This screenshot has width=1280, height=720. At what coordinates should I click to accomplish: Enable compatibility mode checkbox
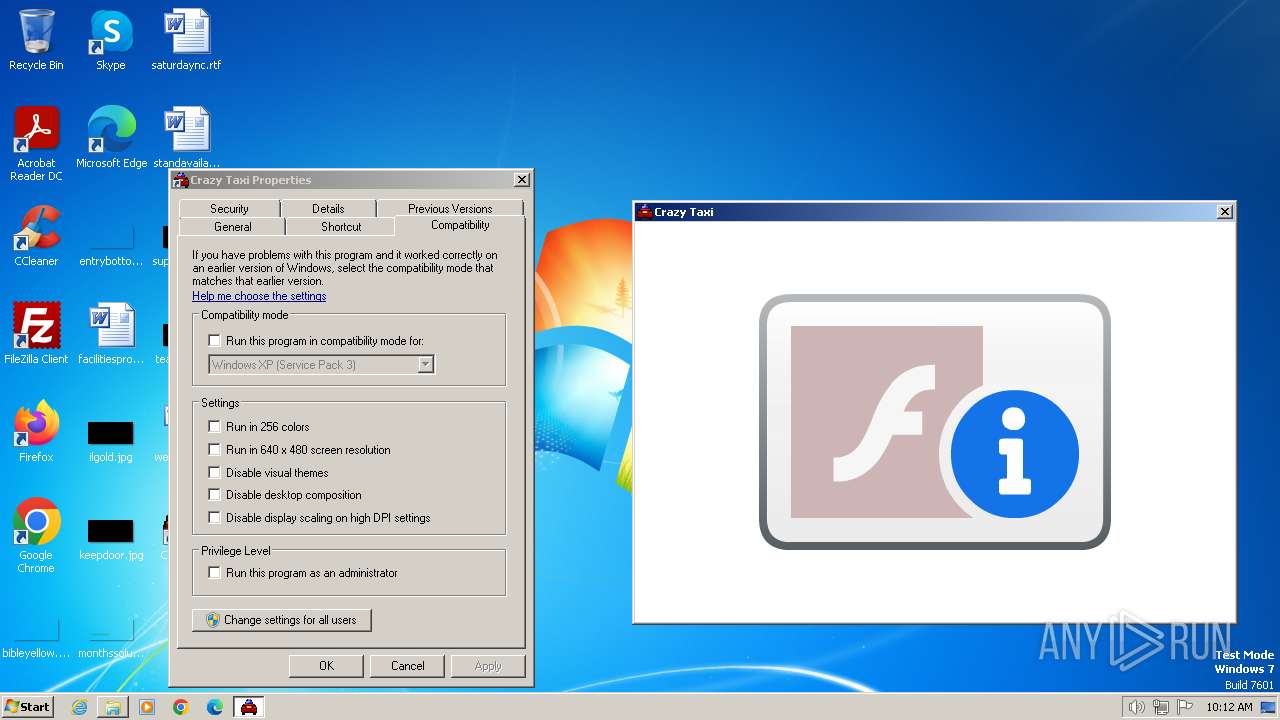point(214,341)
